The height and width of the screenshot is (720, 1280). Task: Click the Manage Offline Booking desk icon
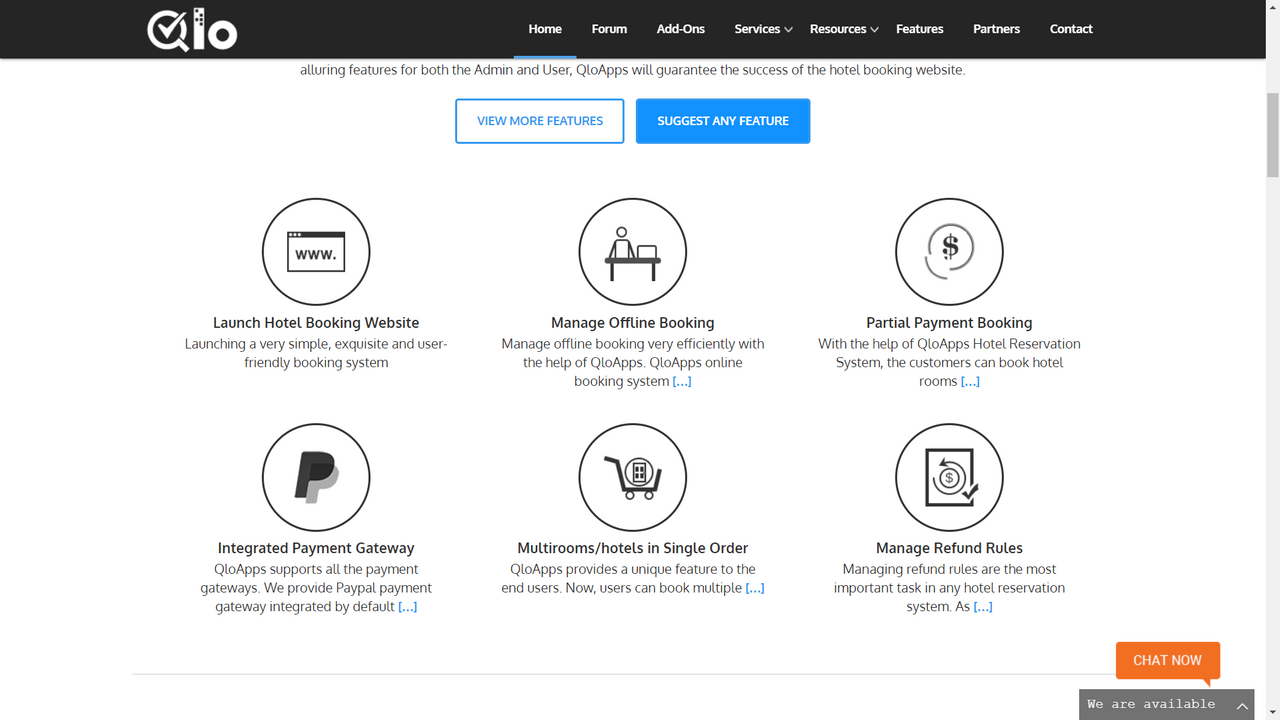[633, 252]
